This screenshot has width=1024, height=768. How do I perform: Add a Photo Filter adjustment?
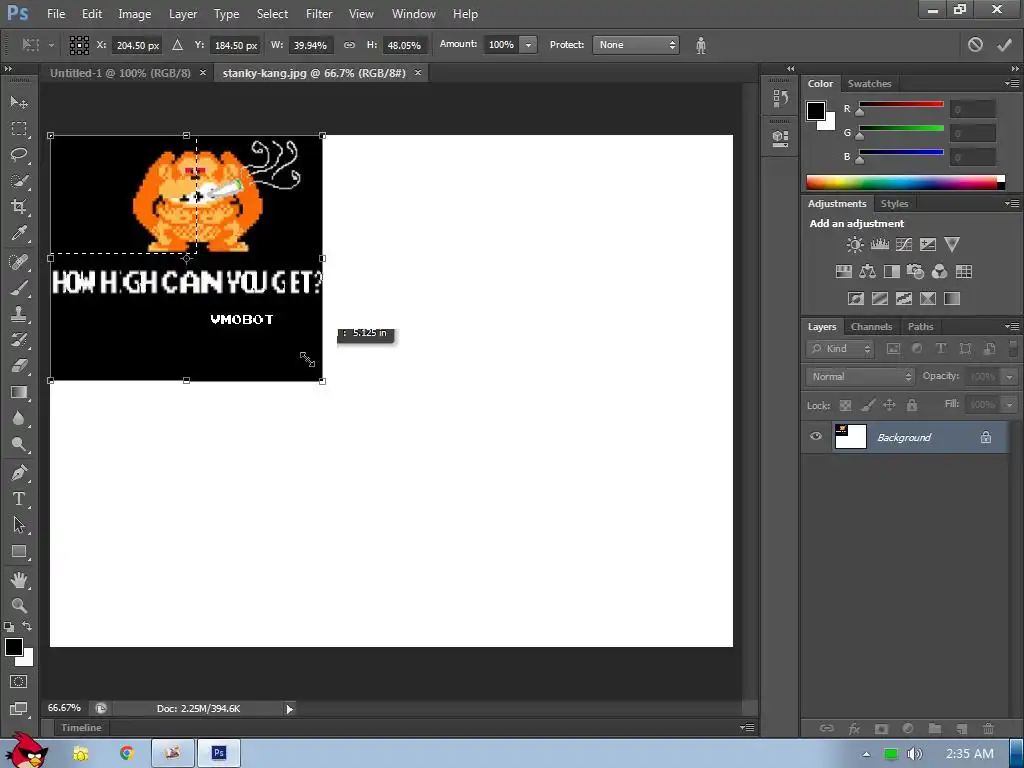pos(916,272)
